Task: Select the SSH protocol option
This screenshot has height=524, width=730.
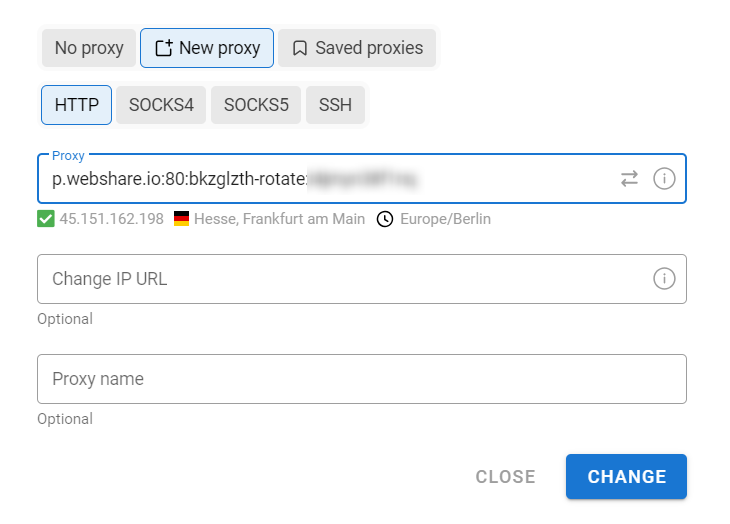Action: 335,105
